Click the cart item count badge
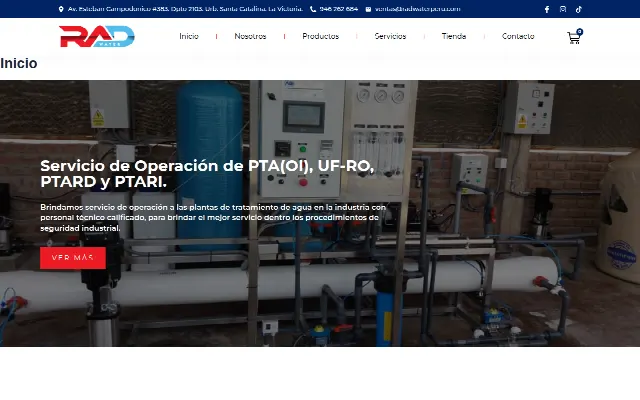The image size is (640, 400). point(580,31)
